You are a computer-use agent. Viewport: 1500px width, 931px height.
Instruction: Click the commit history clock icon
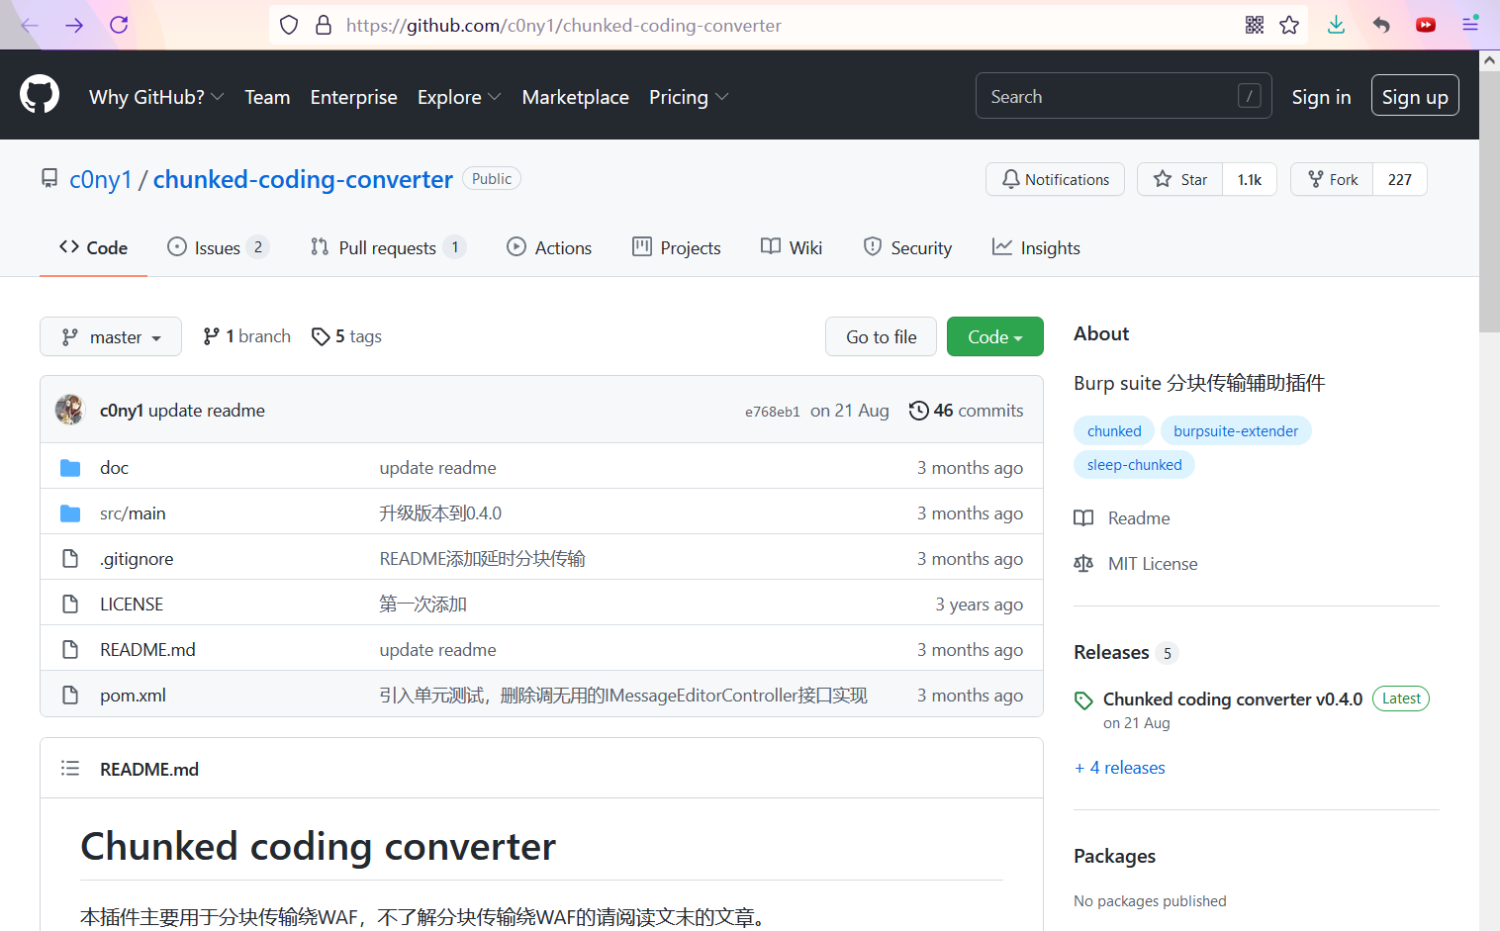click(918, 410)
